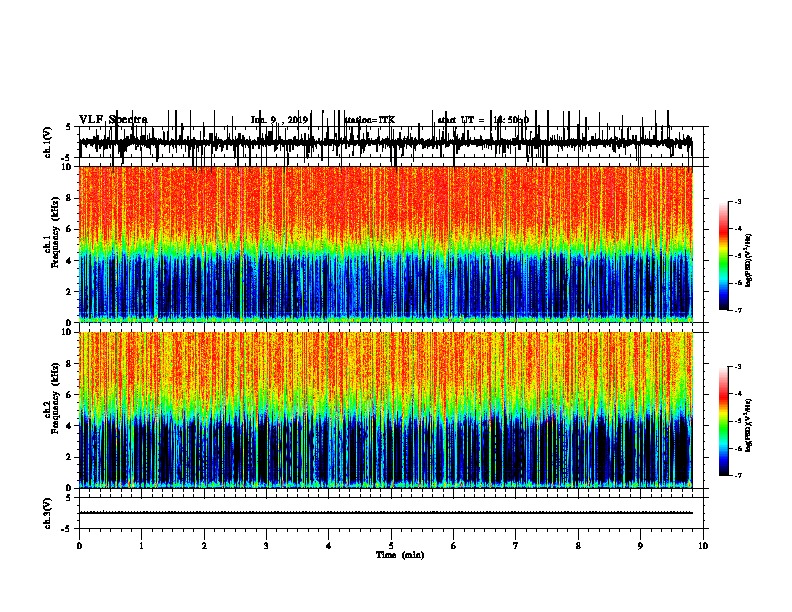Click the 'VLF Spectra' plot title
The width and height of the screenshot is (792, 612).
(x=113, y=120)
